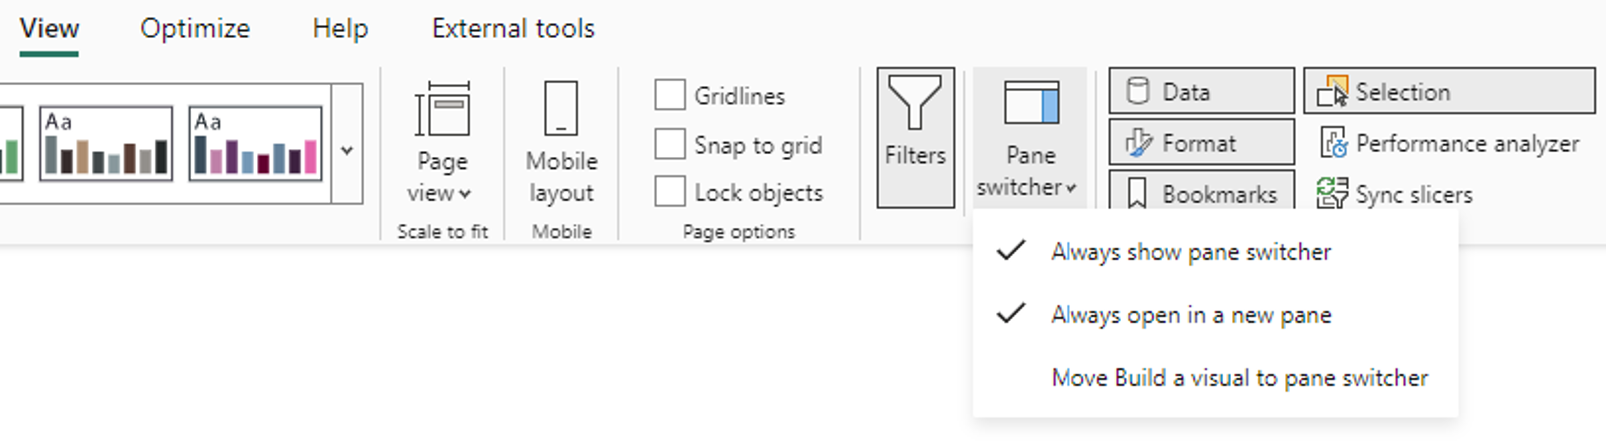Viewport: 1606px width, 441px height.
Task: Enable the Gridlines checkbox
Action: click(670, 95)
